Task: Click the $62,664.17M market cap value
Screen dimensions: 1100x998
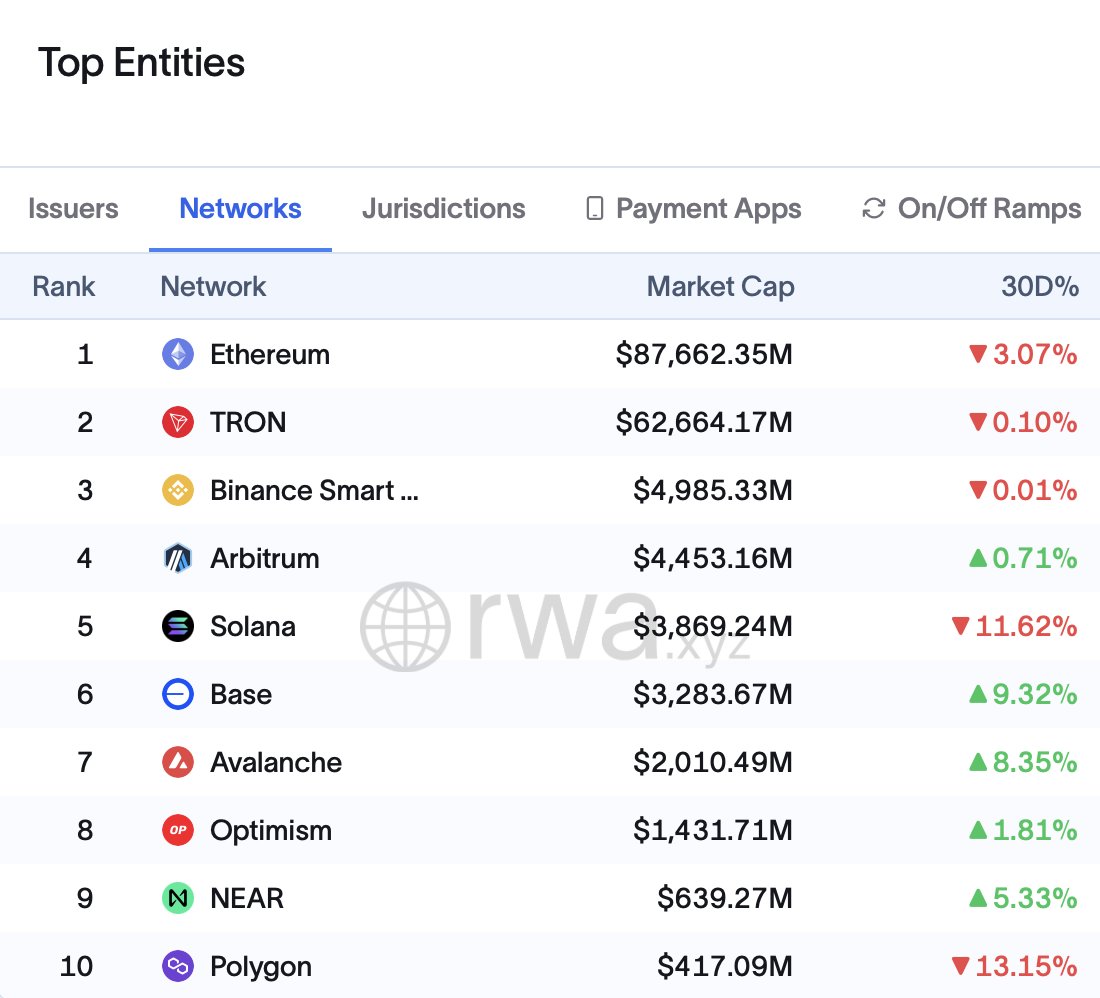Action: click(704, 422)
